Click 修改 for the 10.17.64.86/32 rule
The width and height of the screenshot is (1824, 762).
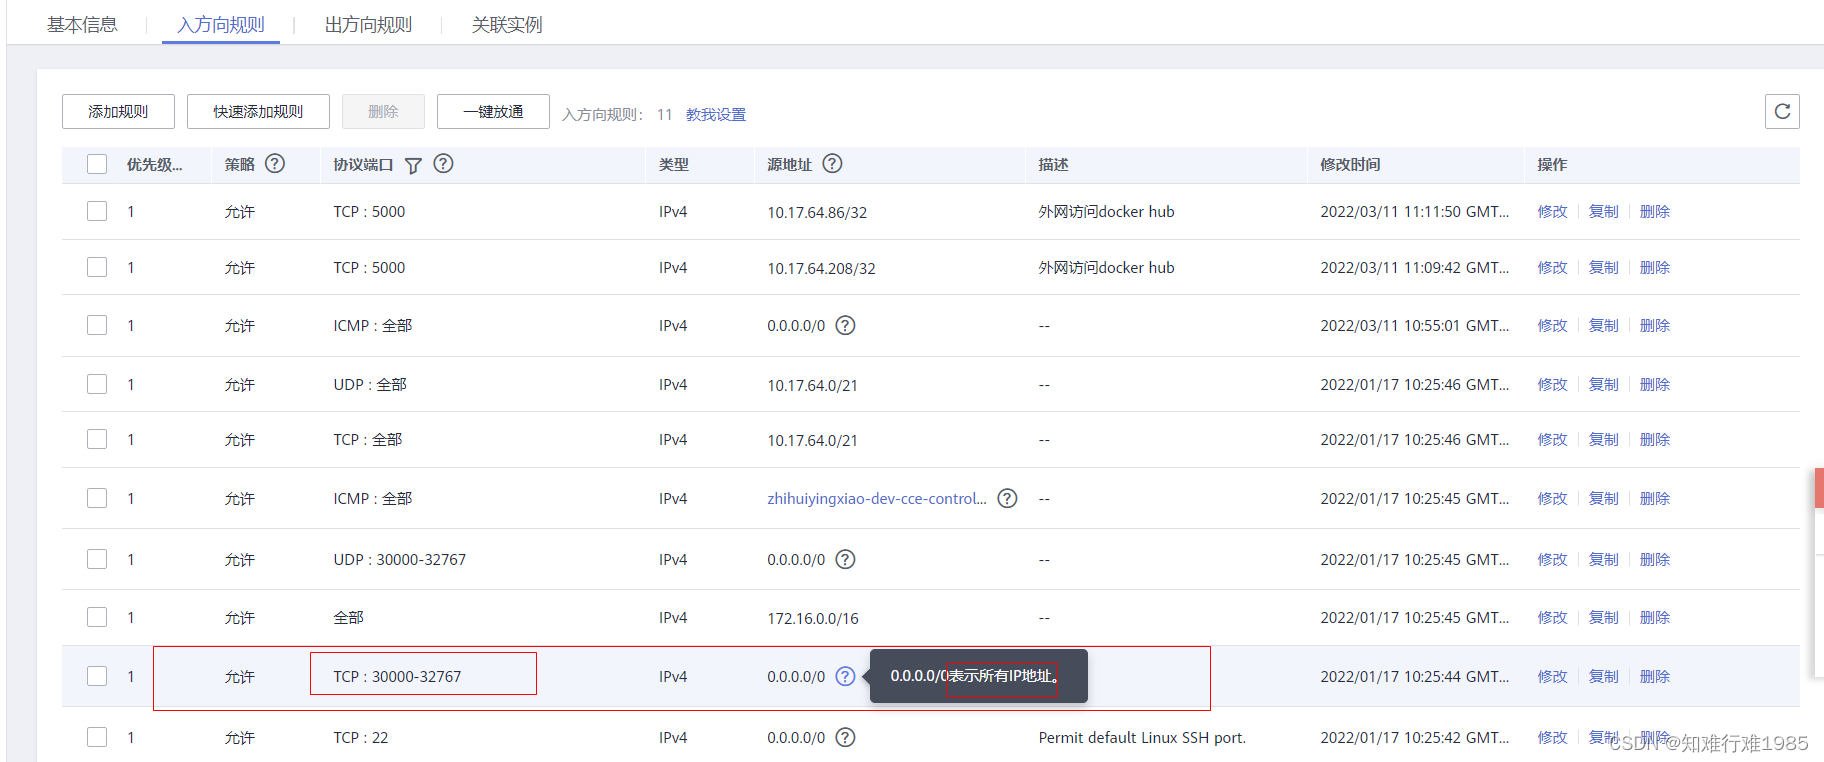tap(1552, 211)
